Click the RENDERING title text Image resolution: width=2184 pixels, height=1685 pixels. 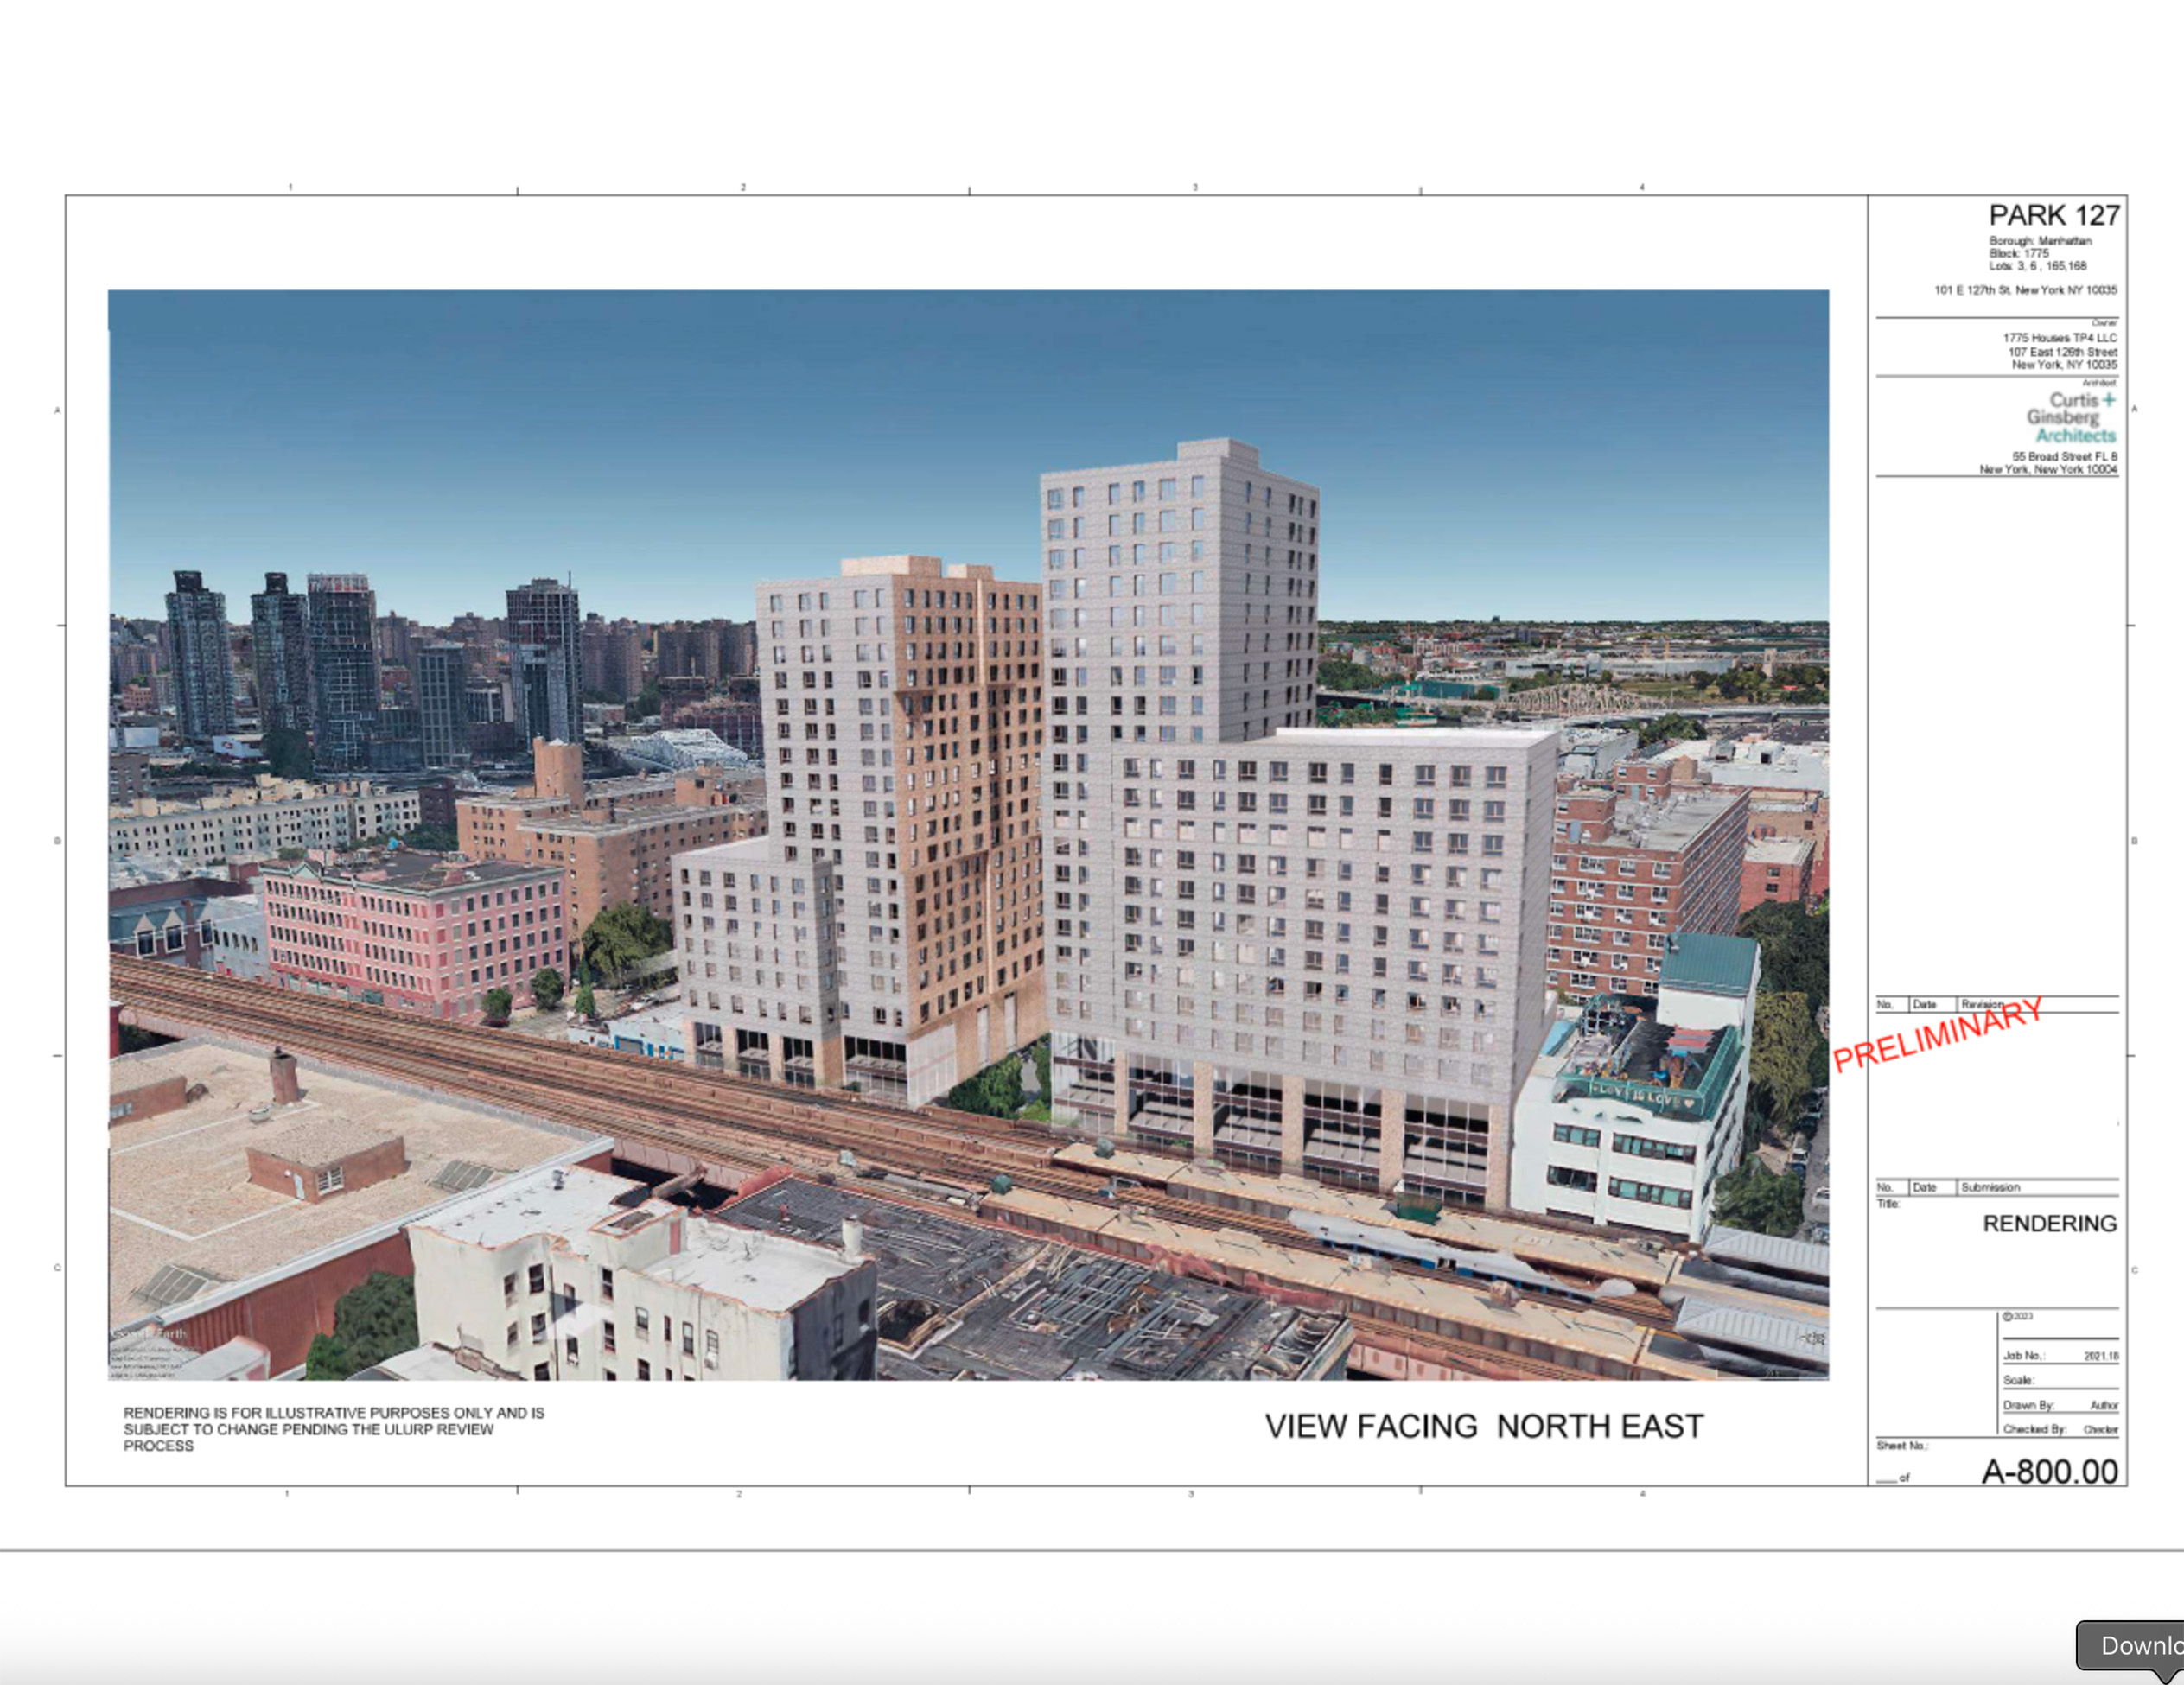[x=2049, y=1223]
